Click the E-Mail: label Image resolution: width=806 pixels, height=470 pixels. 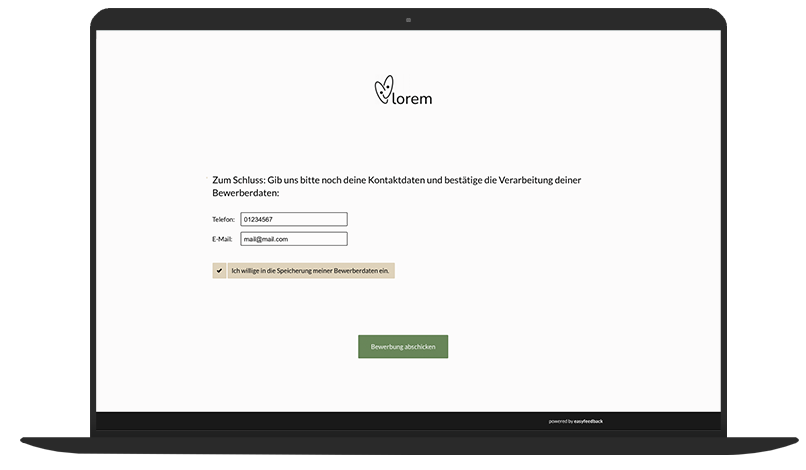(222, 239)
